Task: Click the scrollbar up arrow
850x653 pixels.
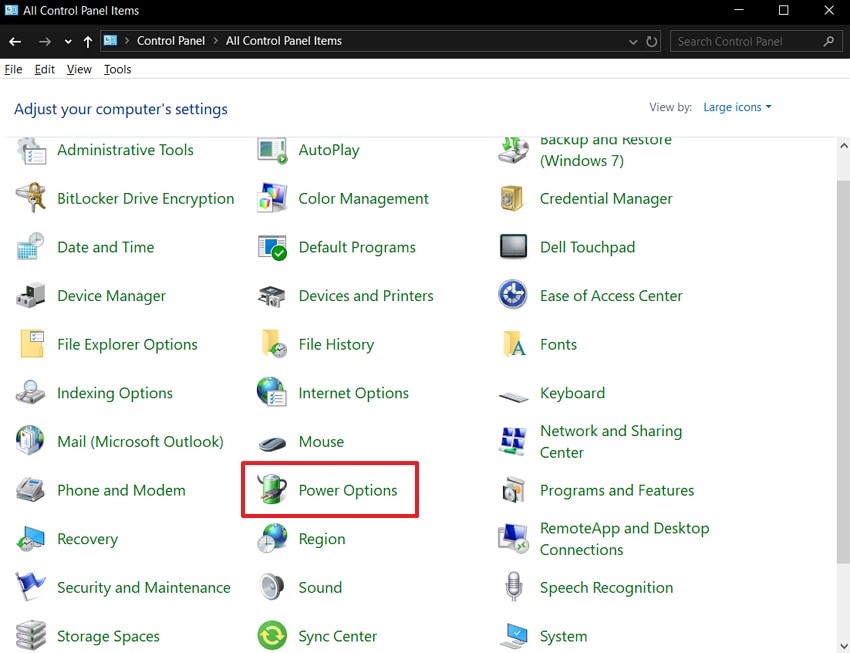Action: click(843, 146)
